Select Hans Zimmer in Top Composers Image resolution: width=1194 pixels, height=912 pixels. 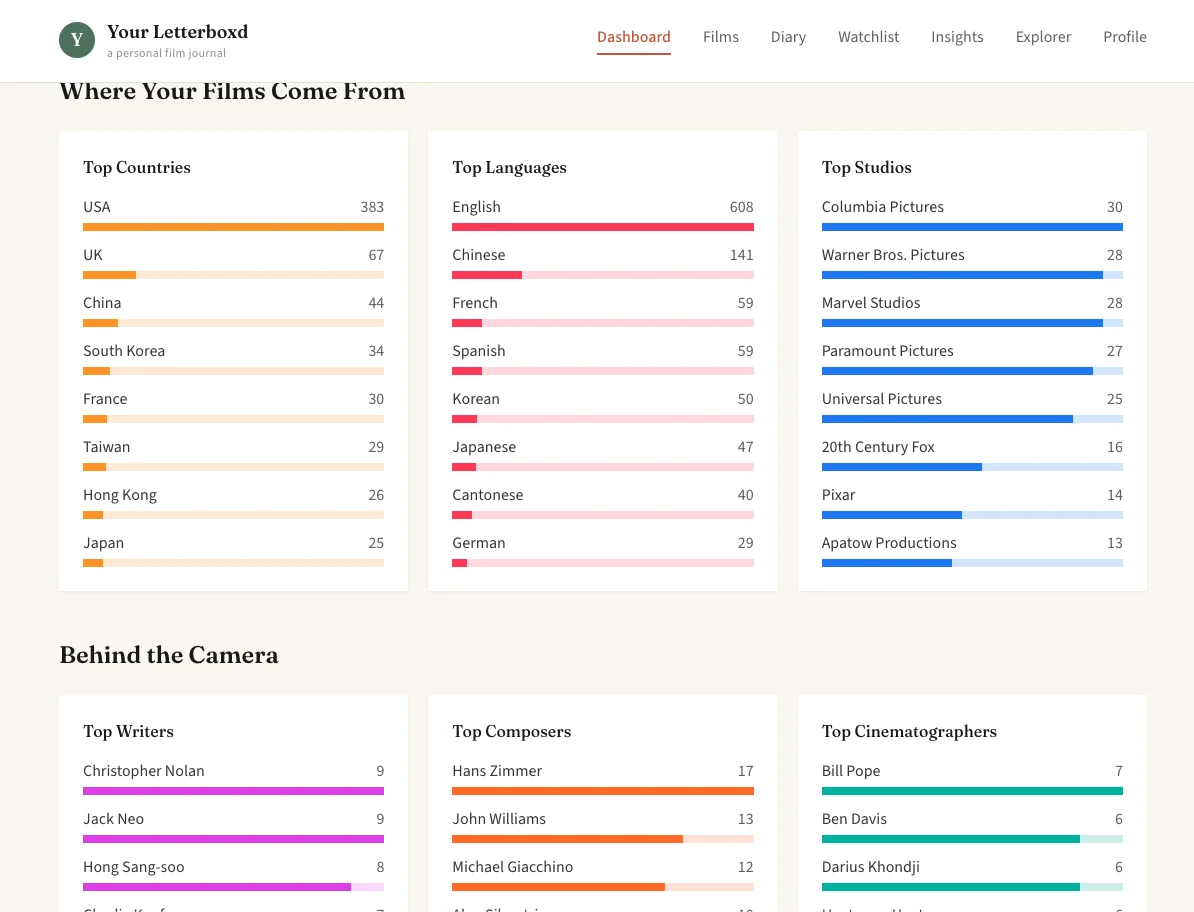497,771
